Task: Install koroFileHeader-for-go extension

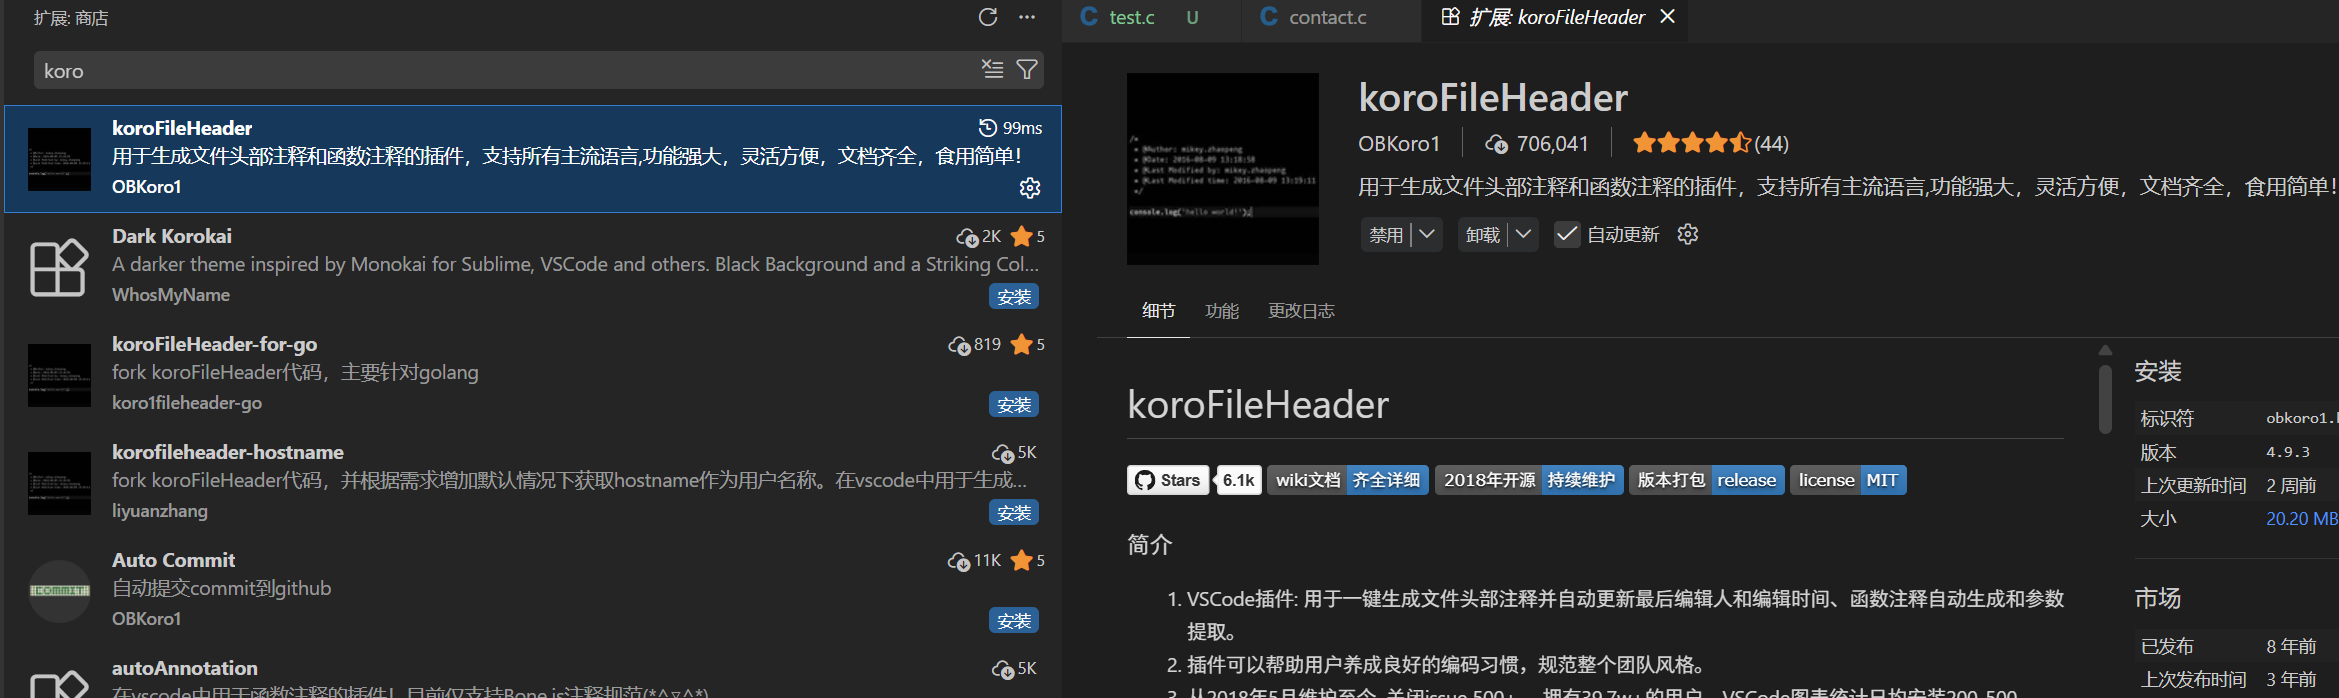Action: 1014,405
